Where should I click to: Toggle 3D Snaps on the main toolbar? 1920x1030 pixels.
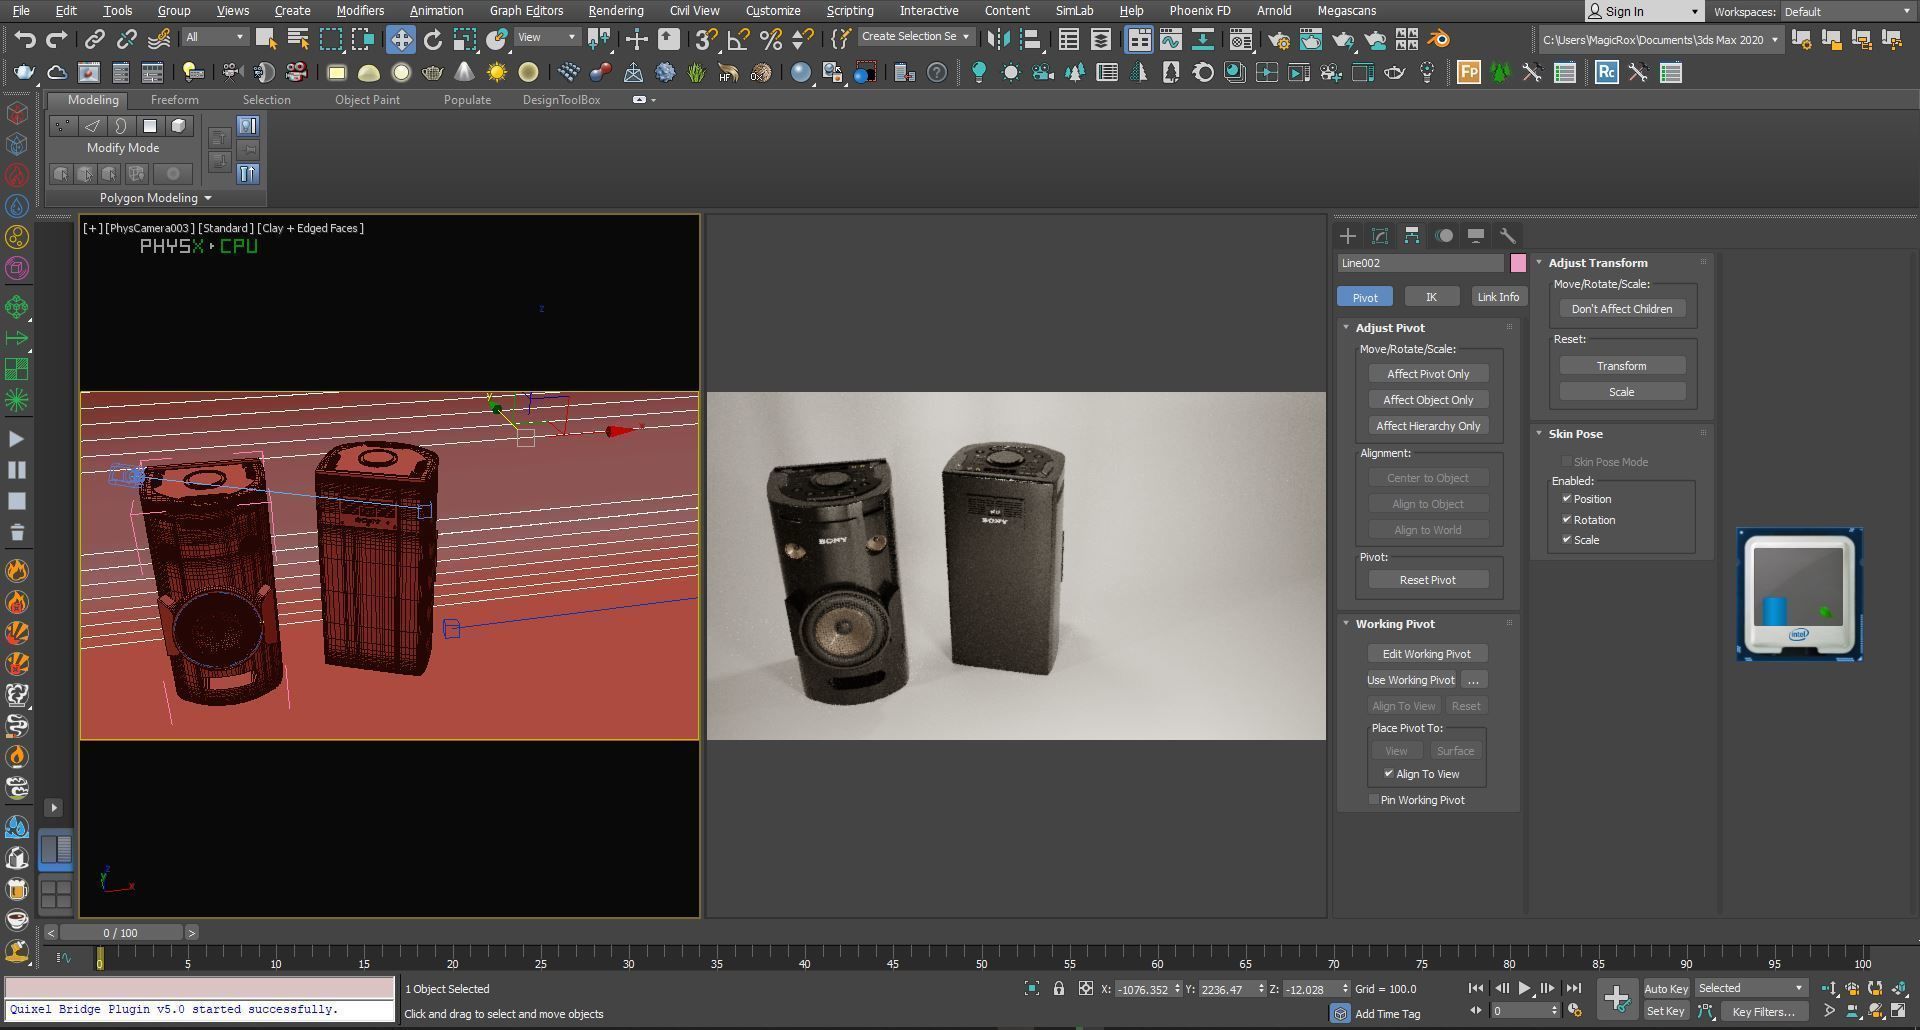pyautogui.click(x=707, y=40)
